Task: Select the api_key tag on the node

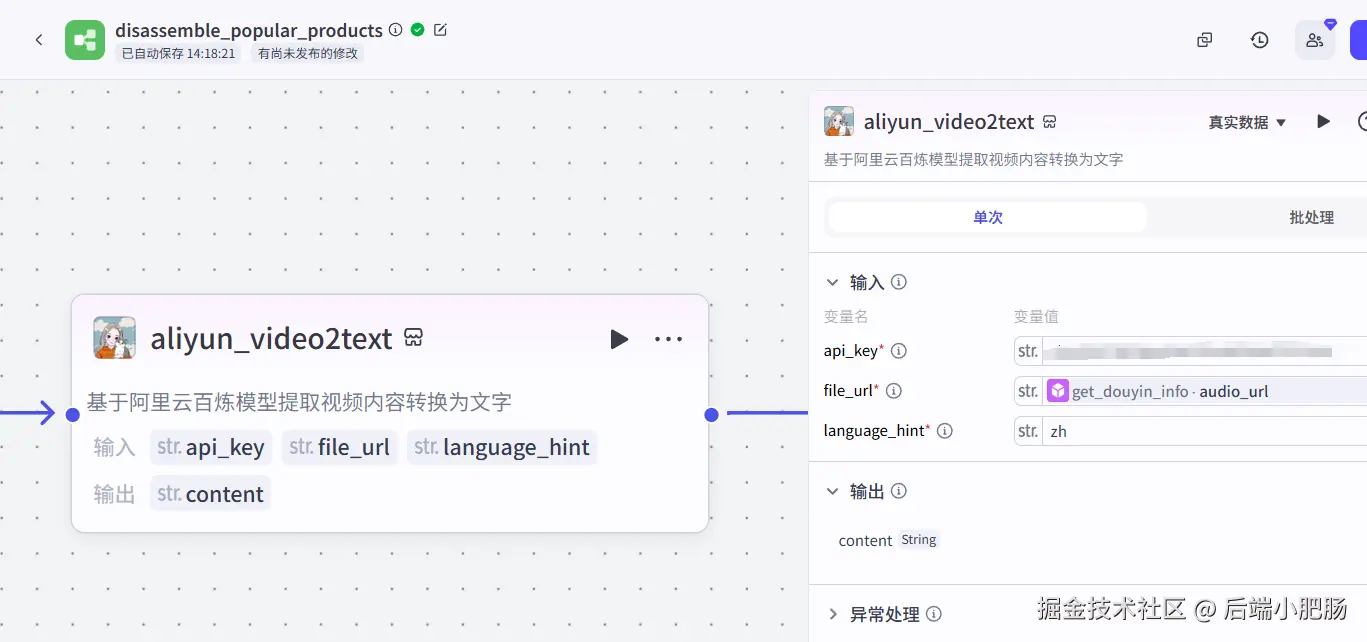Action: 211,447
